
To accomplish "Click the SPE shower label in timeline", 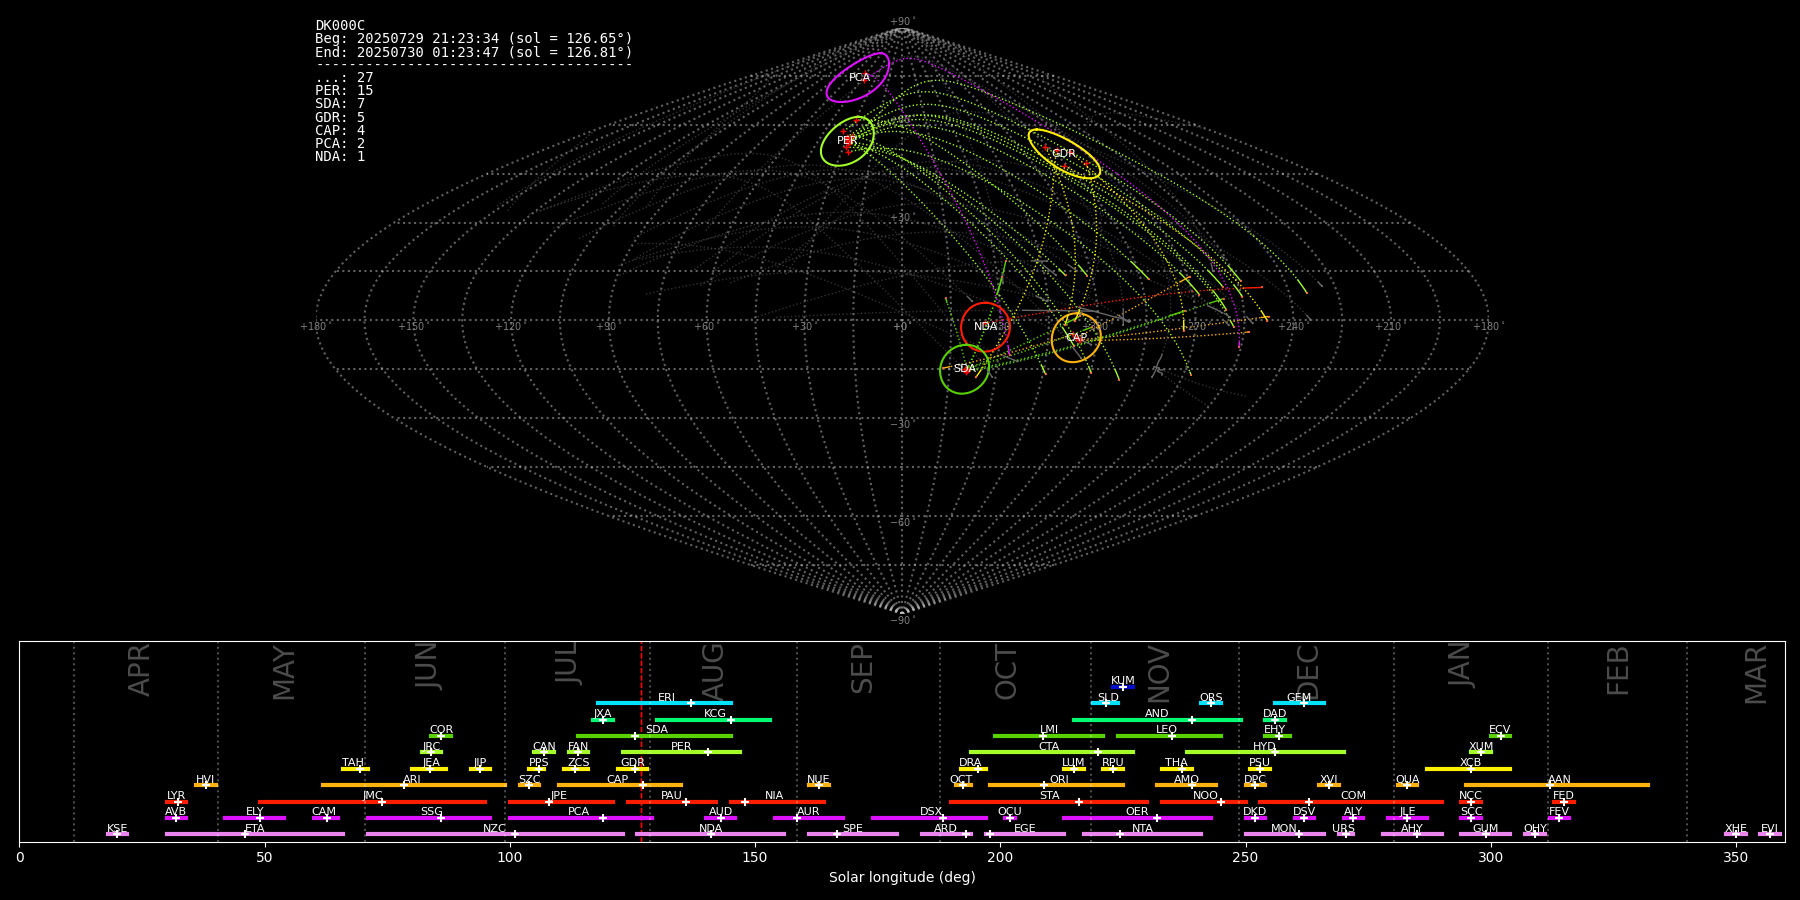I will tap(853, 829).
